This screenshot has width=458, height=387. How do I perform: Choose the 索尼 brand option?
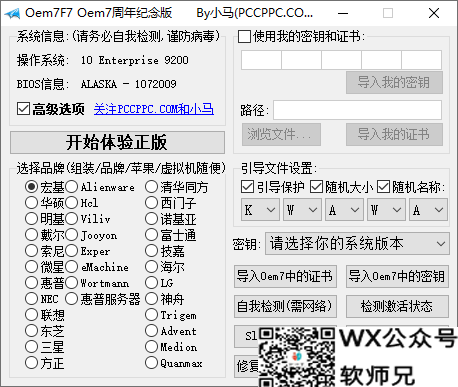point(31,251)
